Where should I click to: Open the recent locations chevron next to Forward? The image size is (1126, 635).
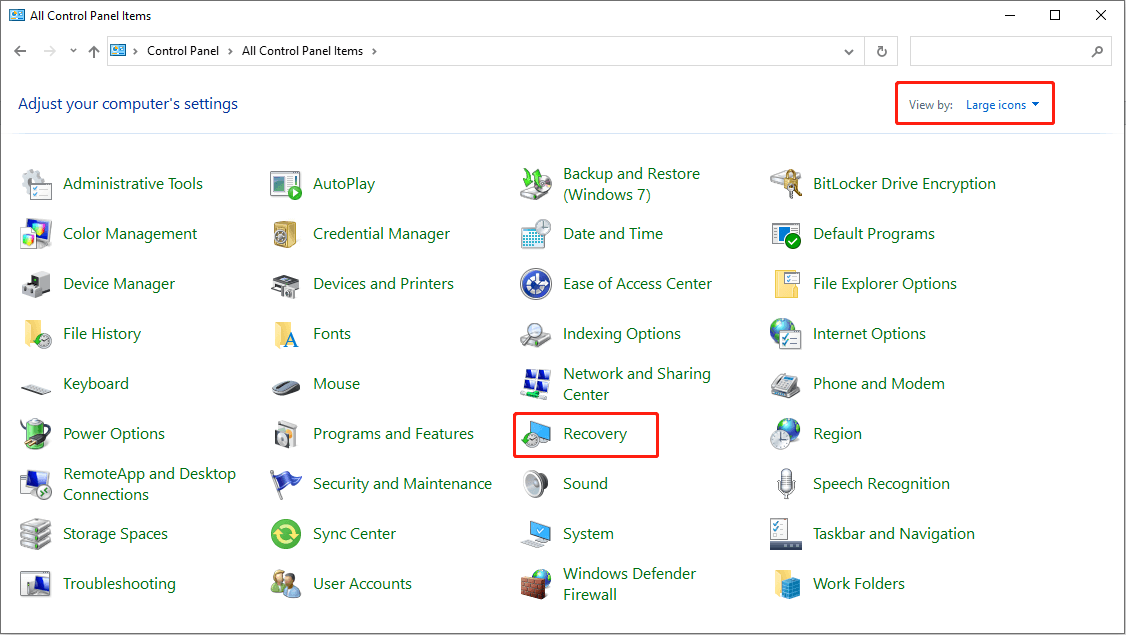[73, 51]
